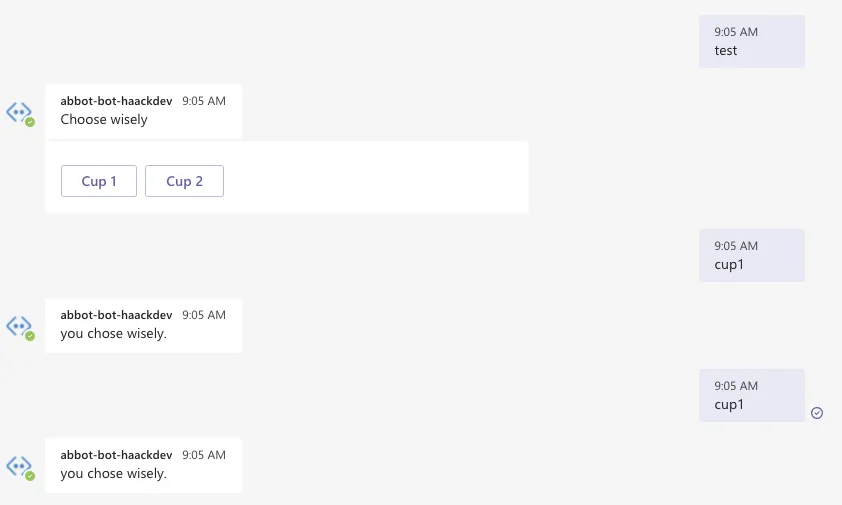Click bot avatar next to last "you chose wisely"
Image resolution: width=842 pixels, height=505 pixels.
tap(20, 466)
